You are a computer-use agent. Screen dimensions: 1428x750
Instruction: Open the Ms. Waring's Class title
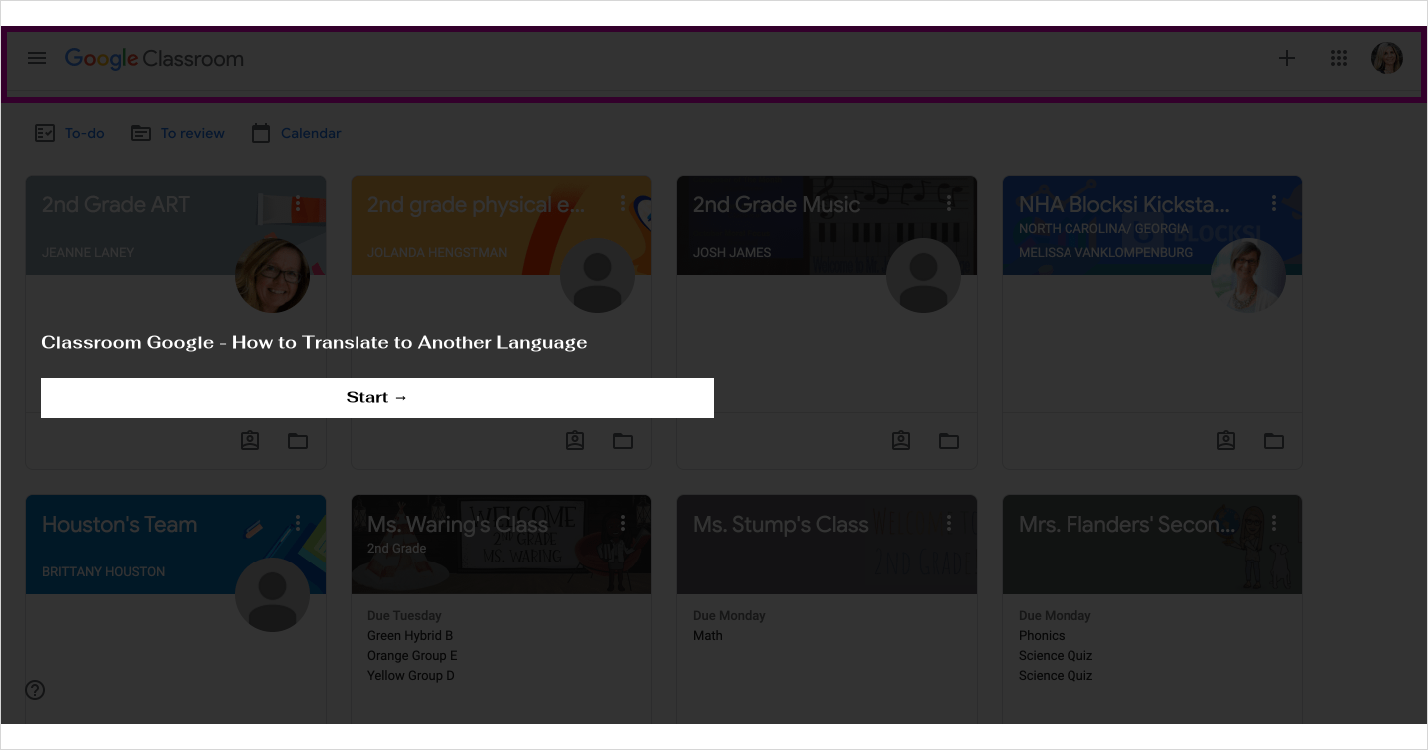pos(457,524)
